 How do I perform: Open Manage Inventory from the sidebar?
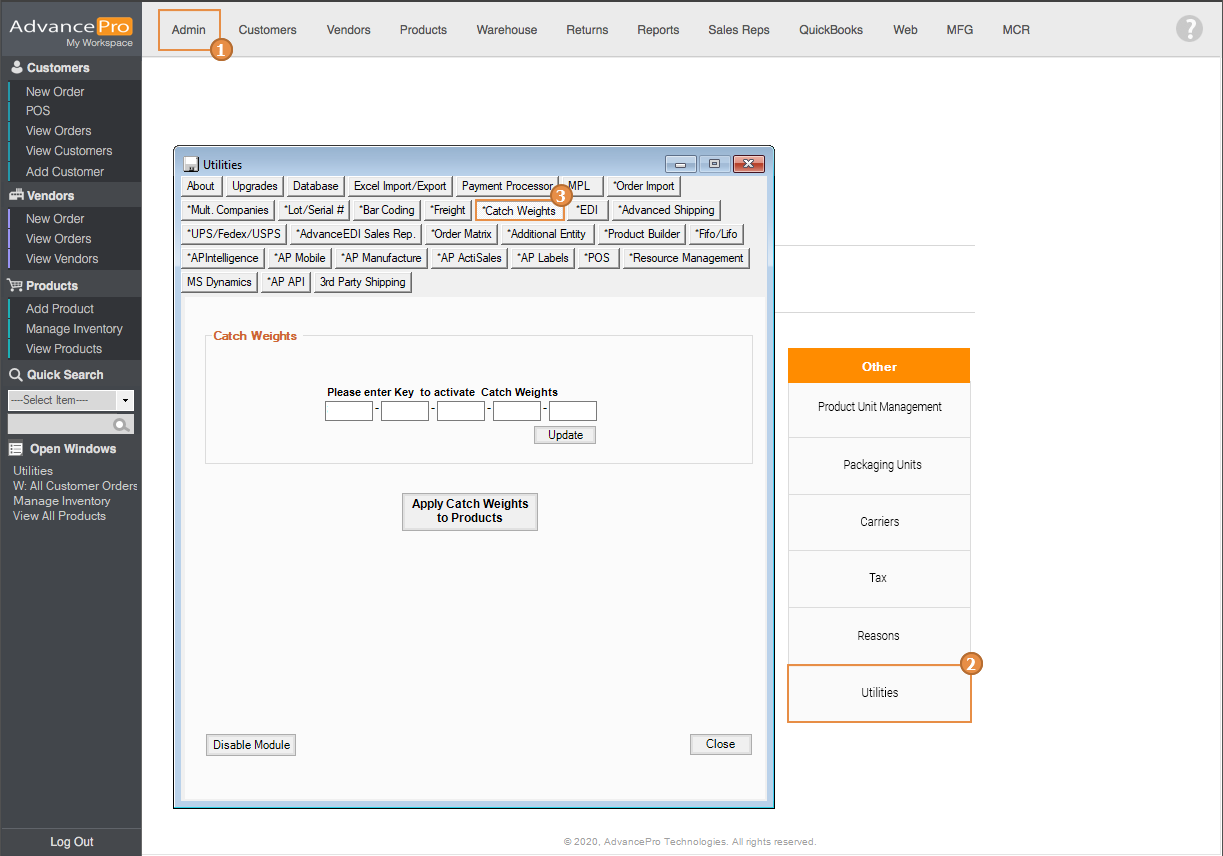pyautogui.click(x=74, y=329)
